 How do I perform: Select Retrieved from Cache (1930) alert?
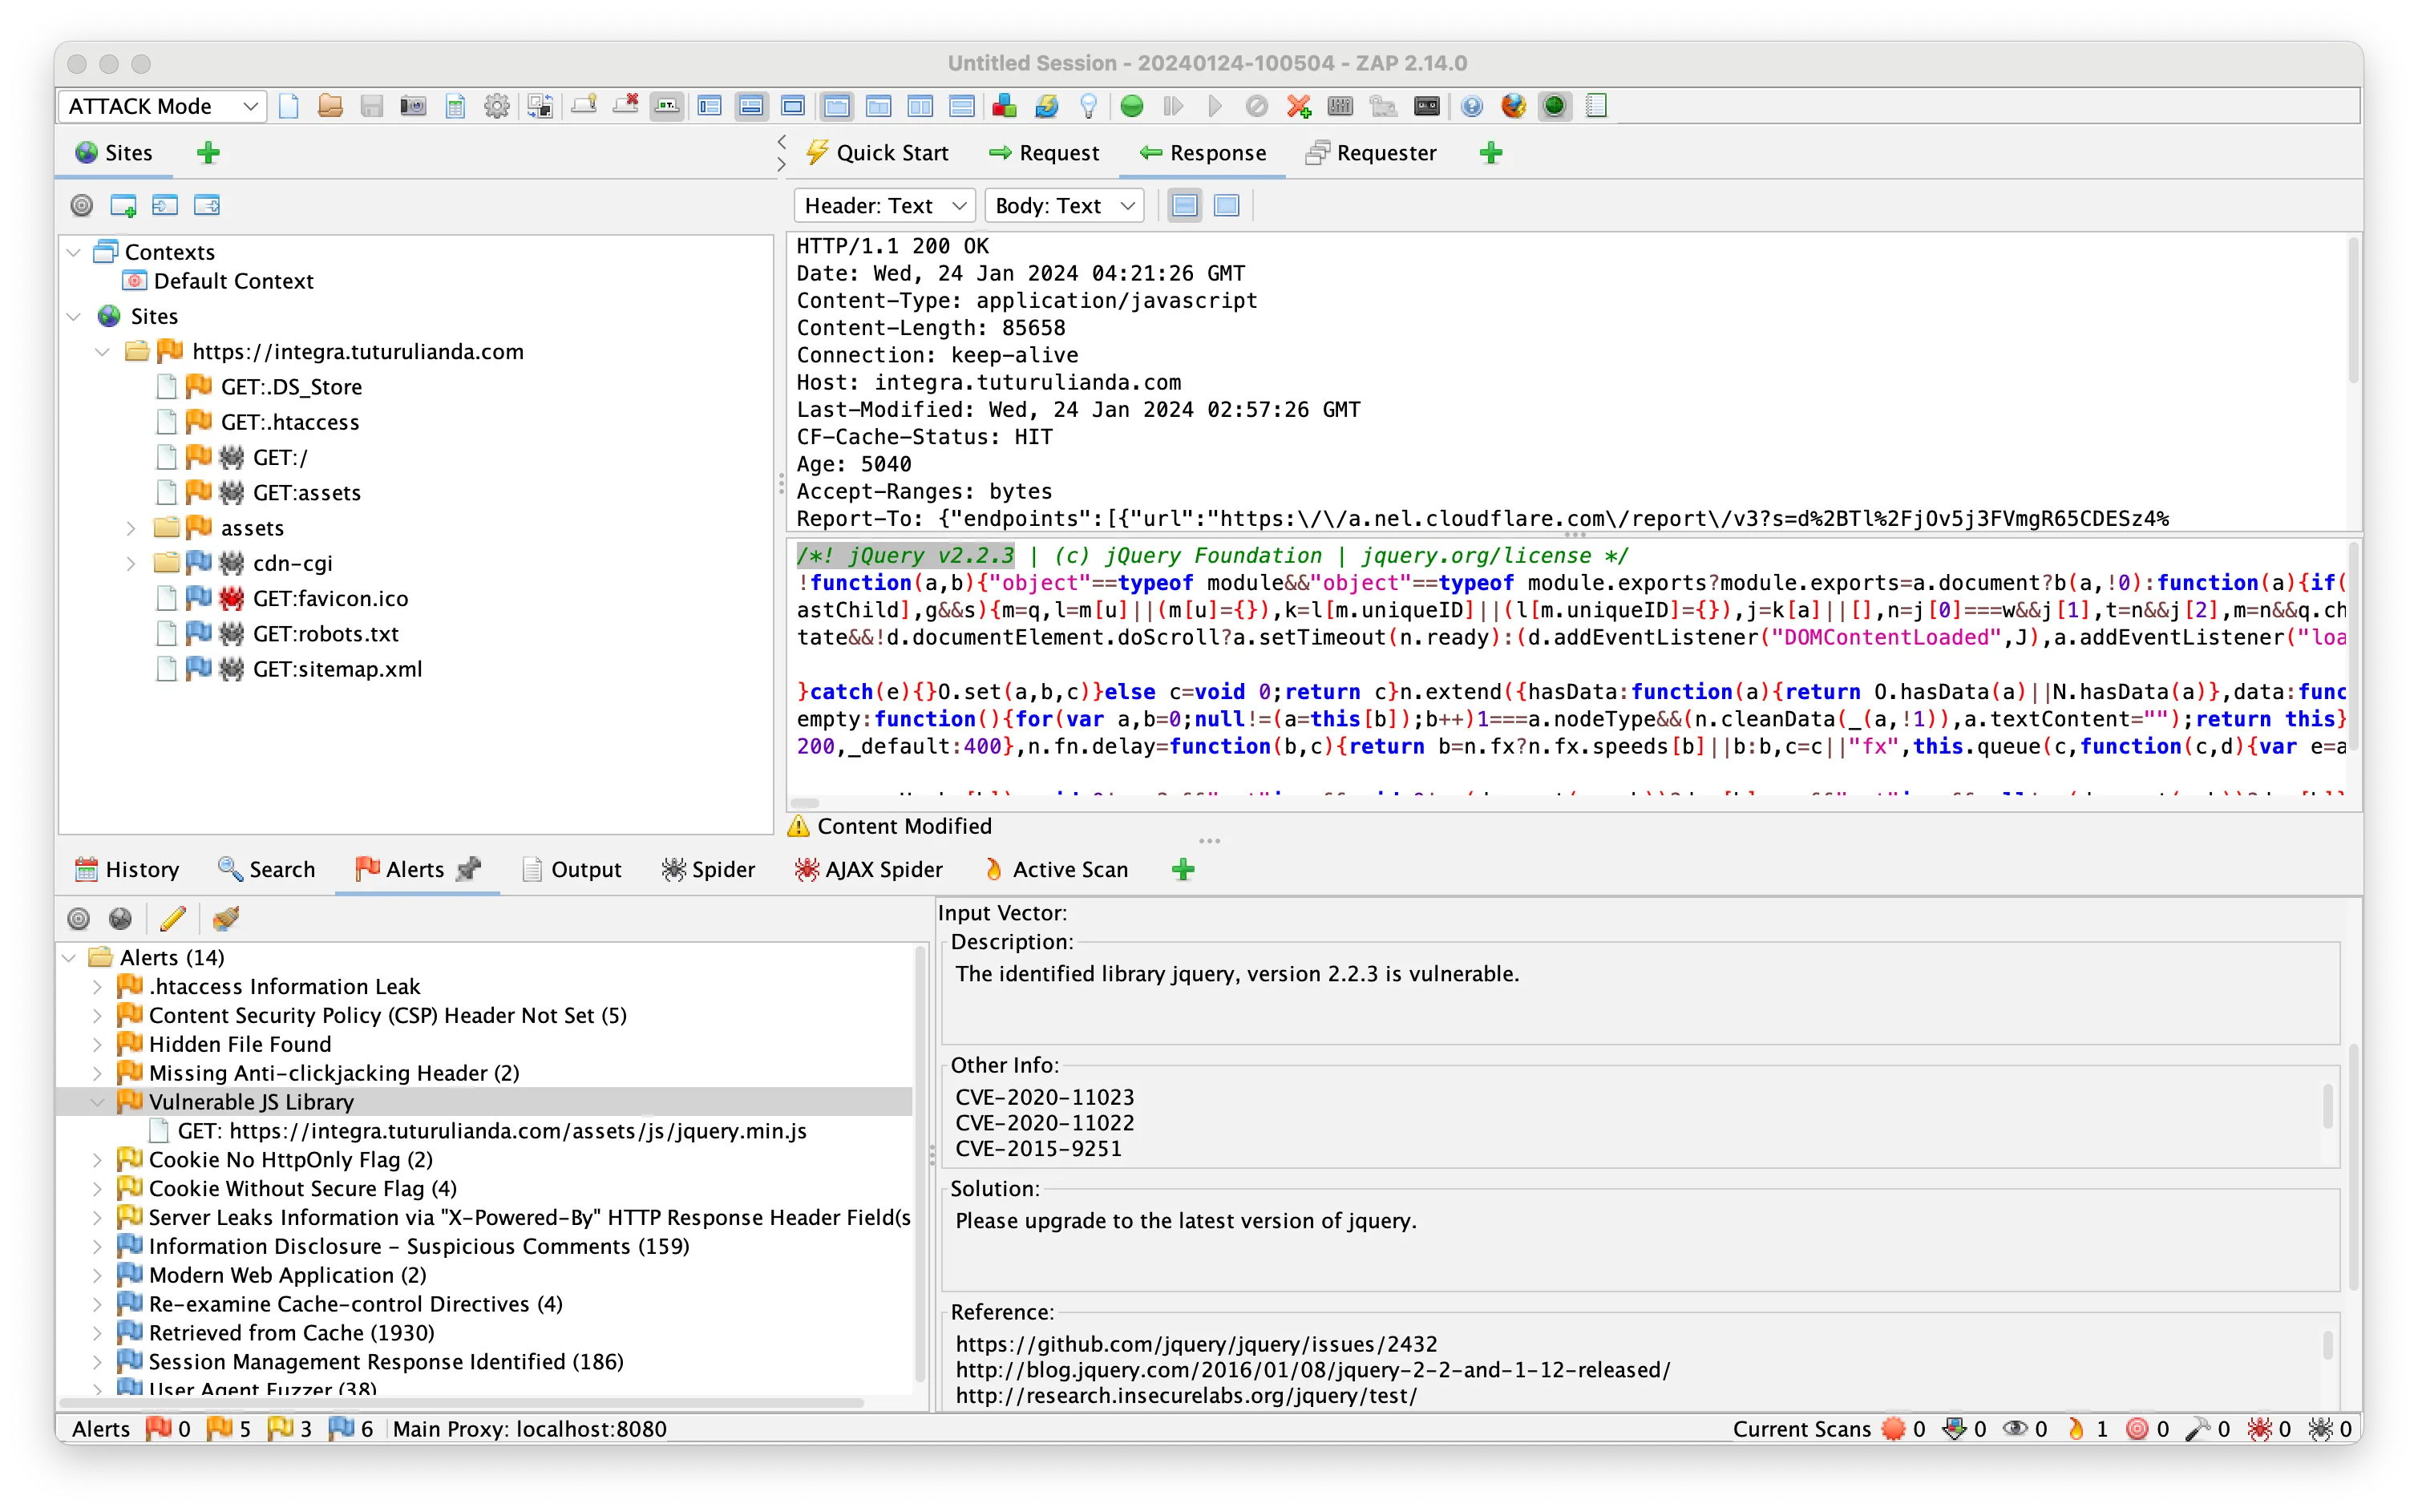click(291, 1333)
